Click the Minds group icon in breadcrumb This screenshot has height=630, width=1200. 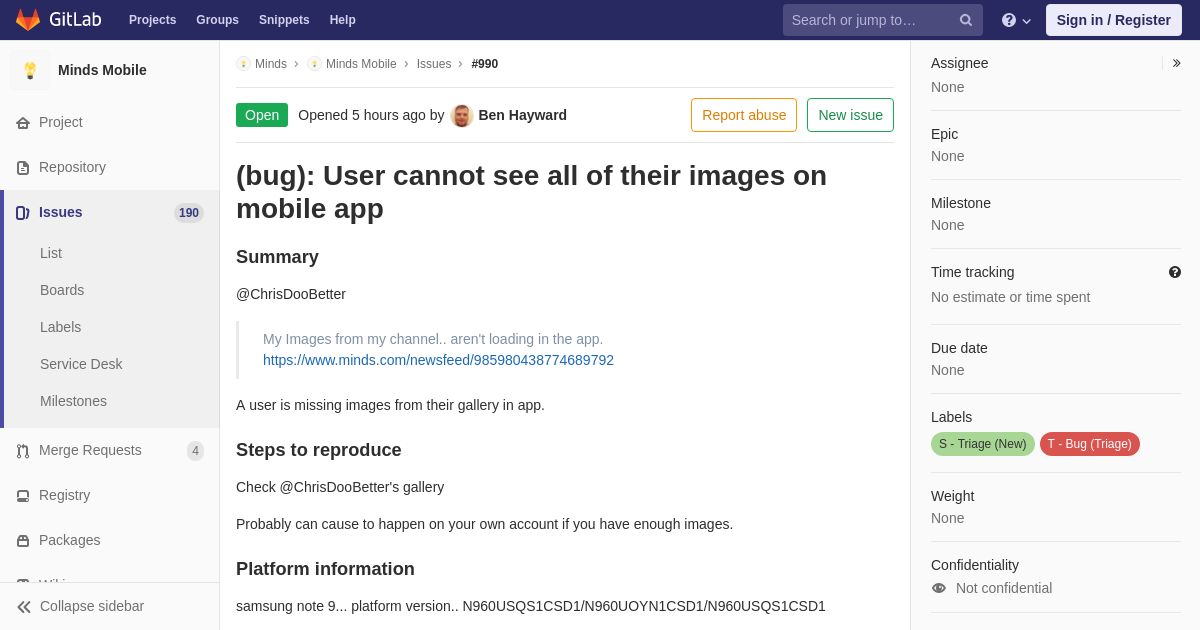point(243,64)
